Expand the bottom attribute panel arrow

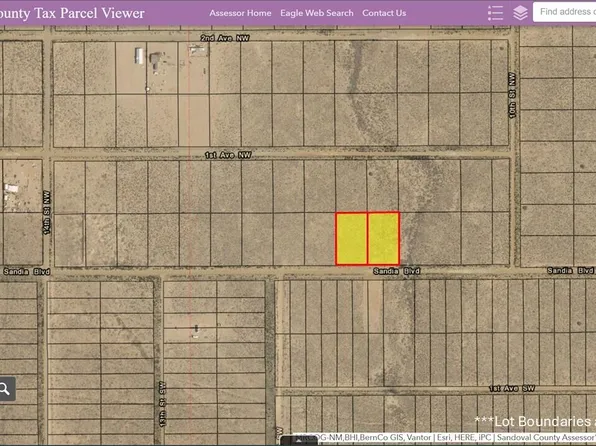299,441
